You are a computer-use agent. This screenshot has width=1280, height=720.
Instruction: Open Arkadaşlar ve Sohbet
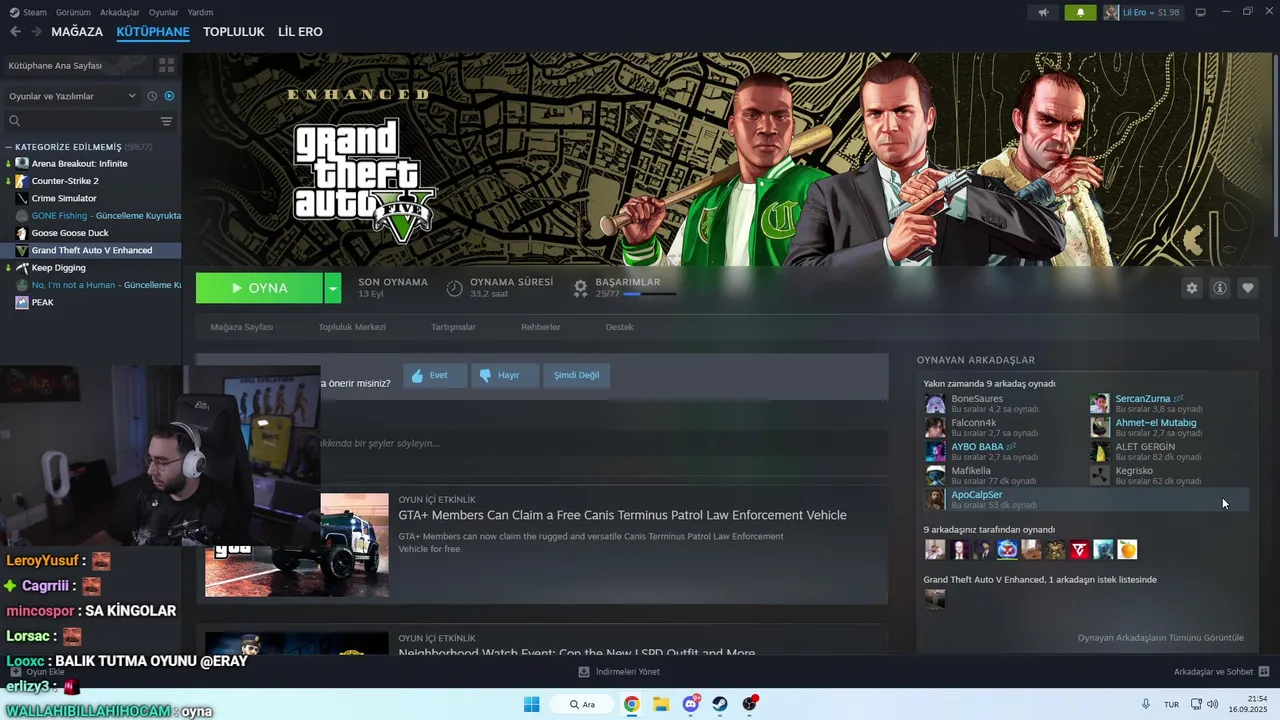pos(1221,672)
